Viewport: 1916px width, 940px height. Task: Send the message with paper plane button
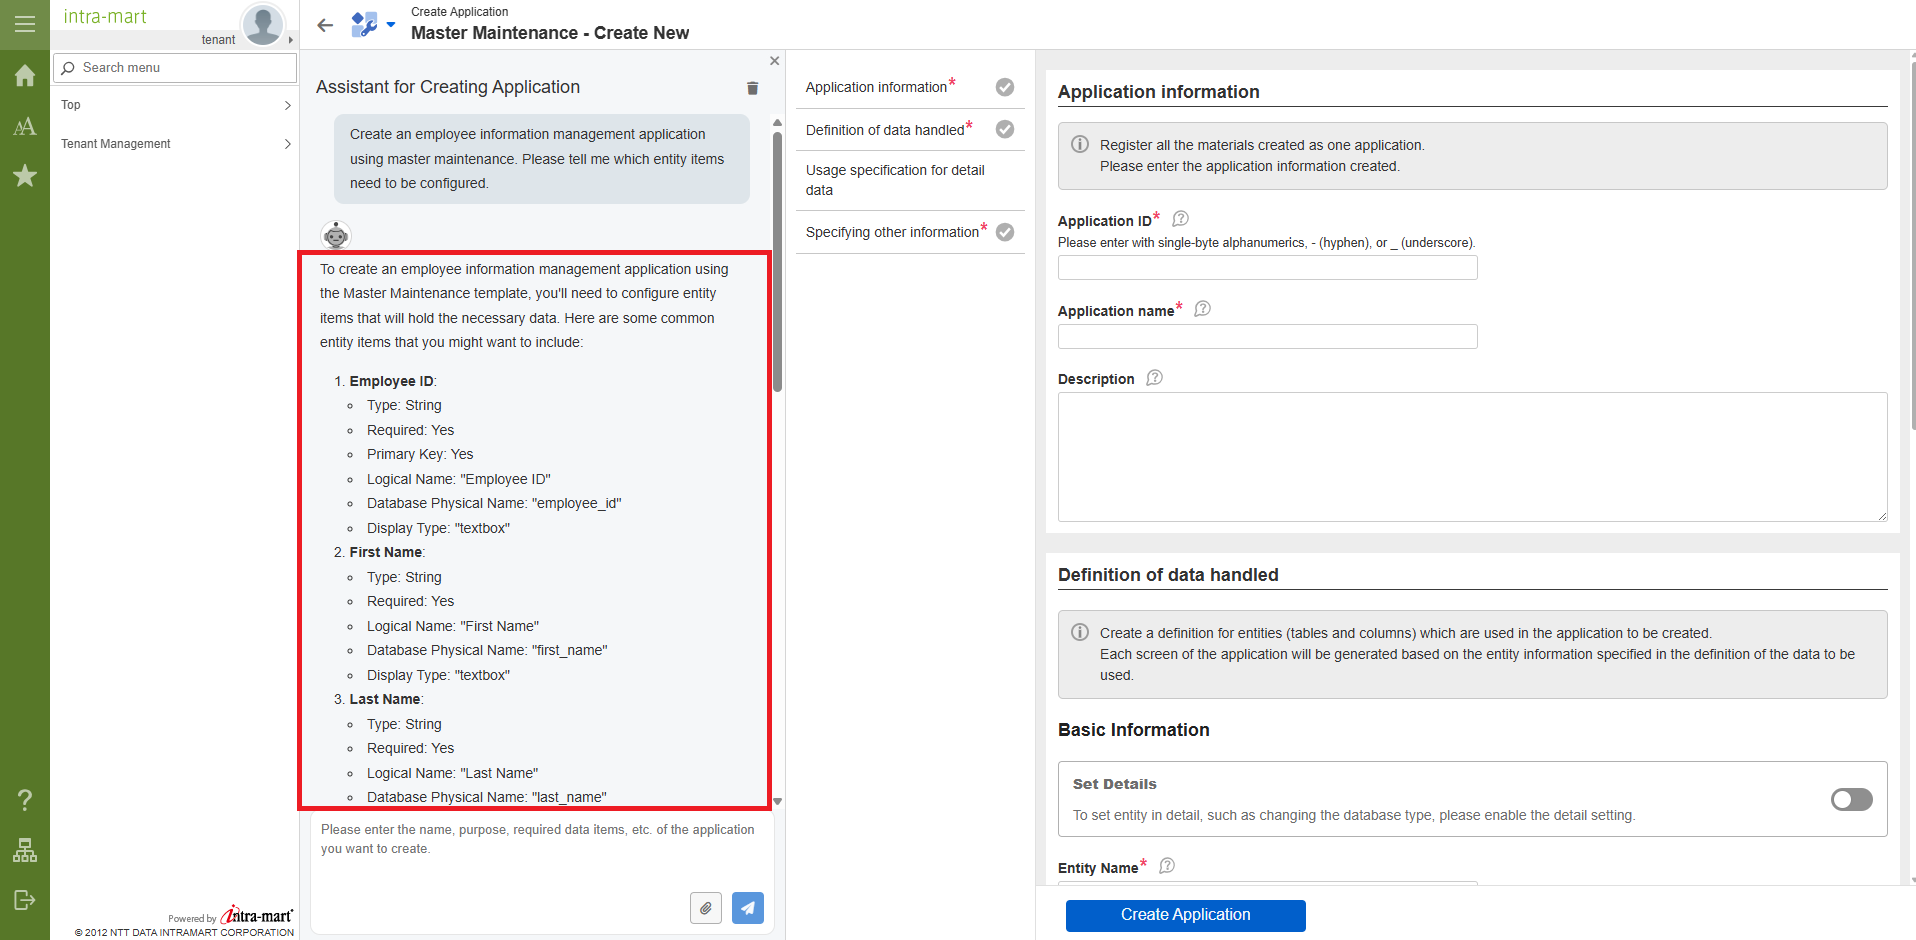coord(747,908)
